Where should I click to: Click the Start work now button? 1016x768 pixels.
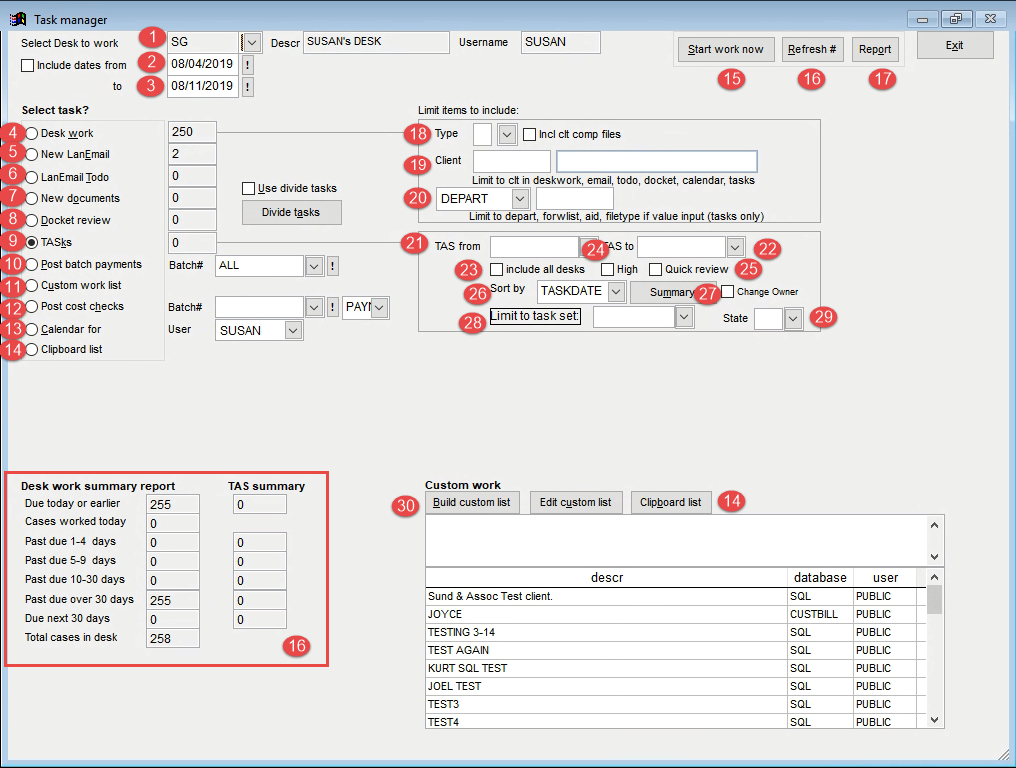point(726,49)
